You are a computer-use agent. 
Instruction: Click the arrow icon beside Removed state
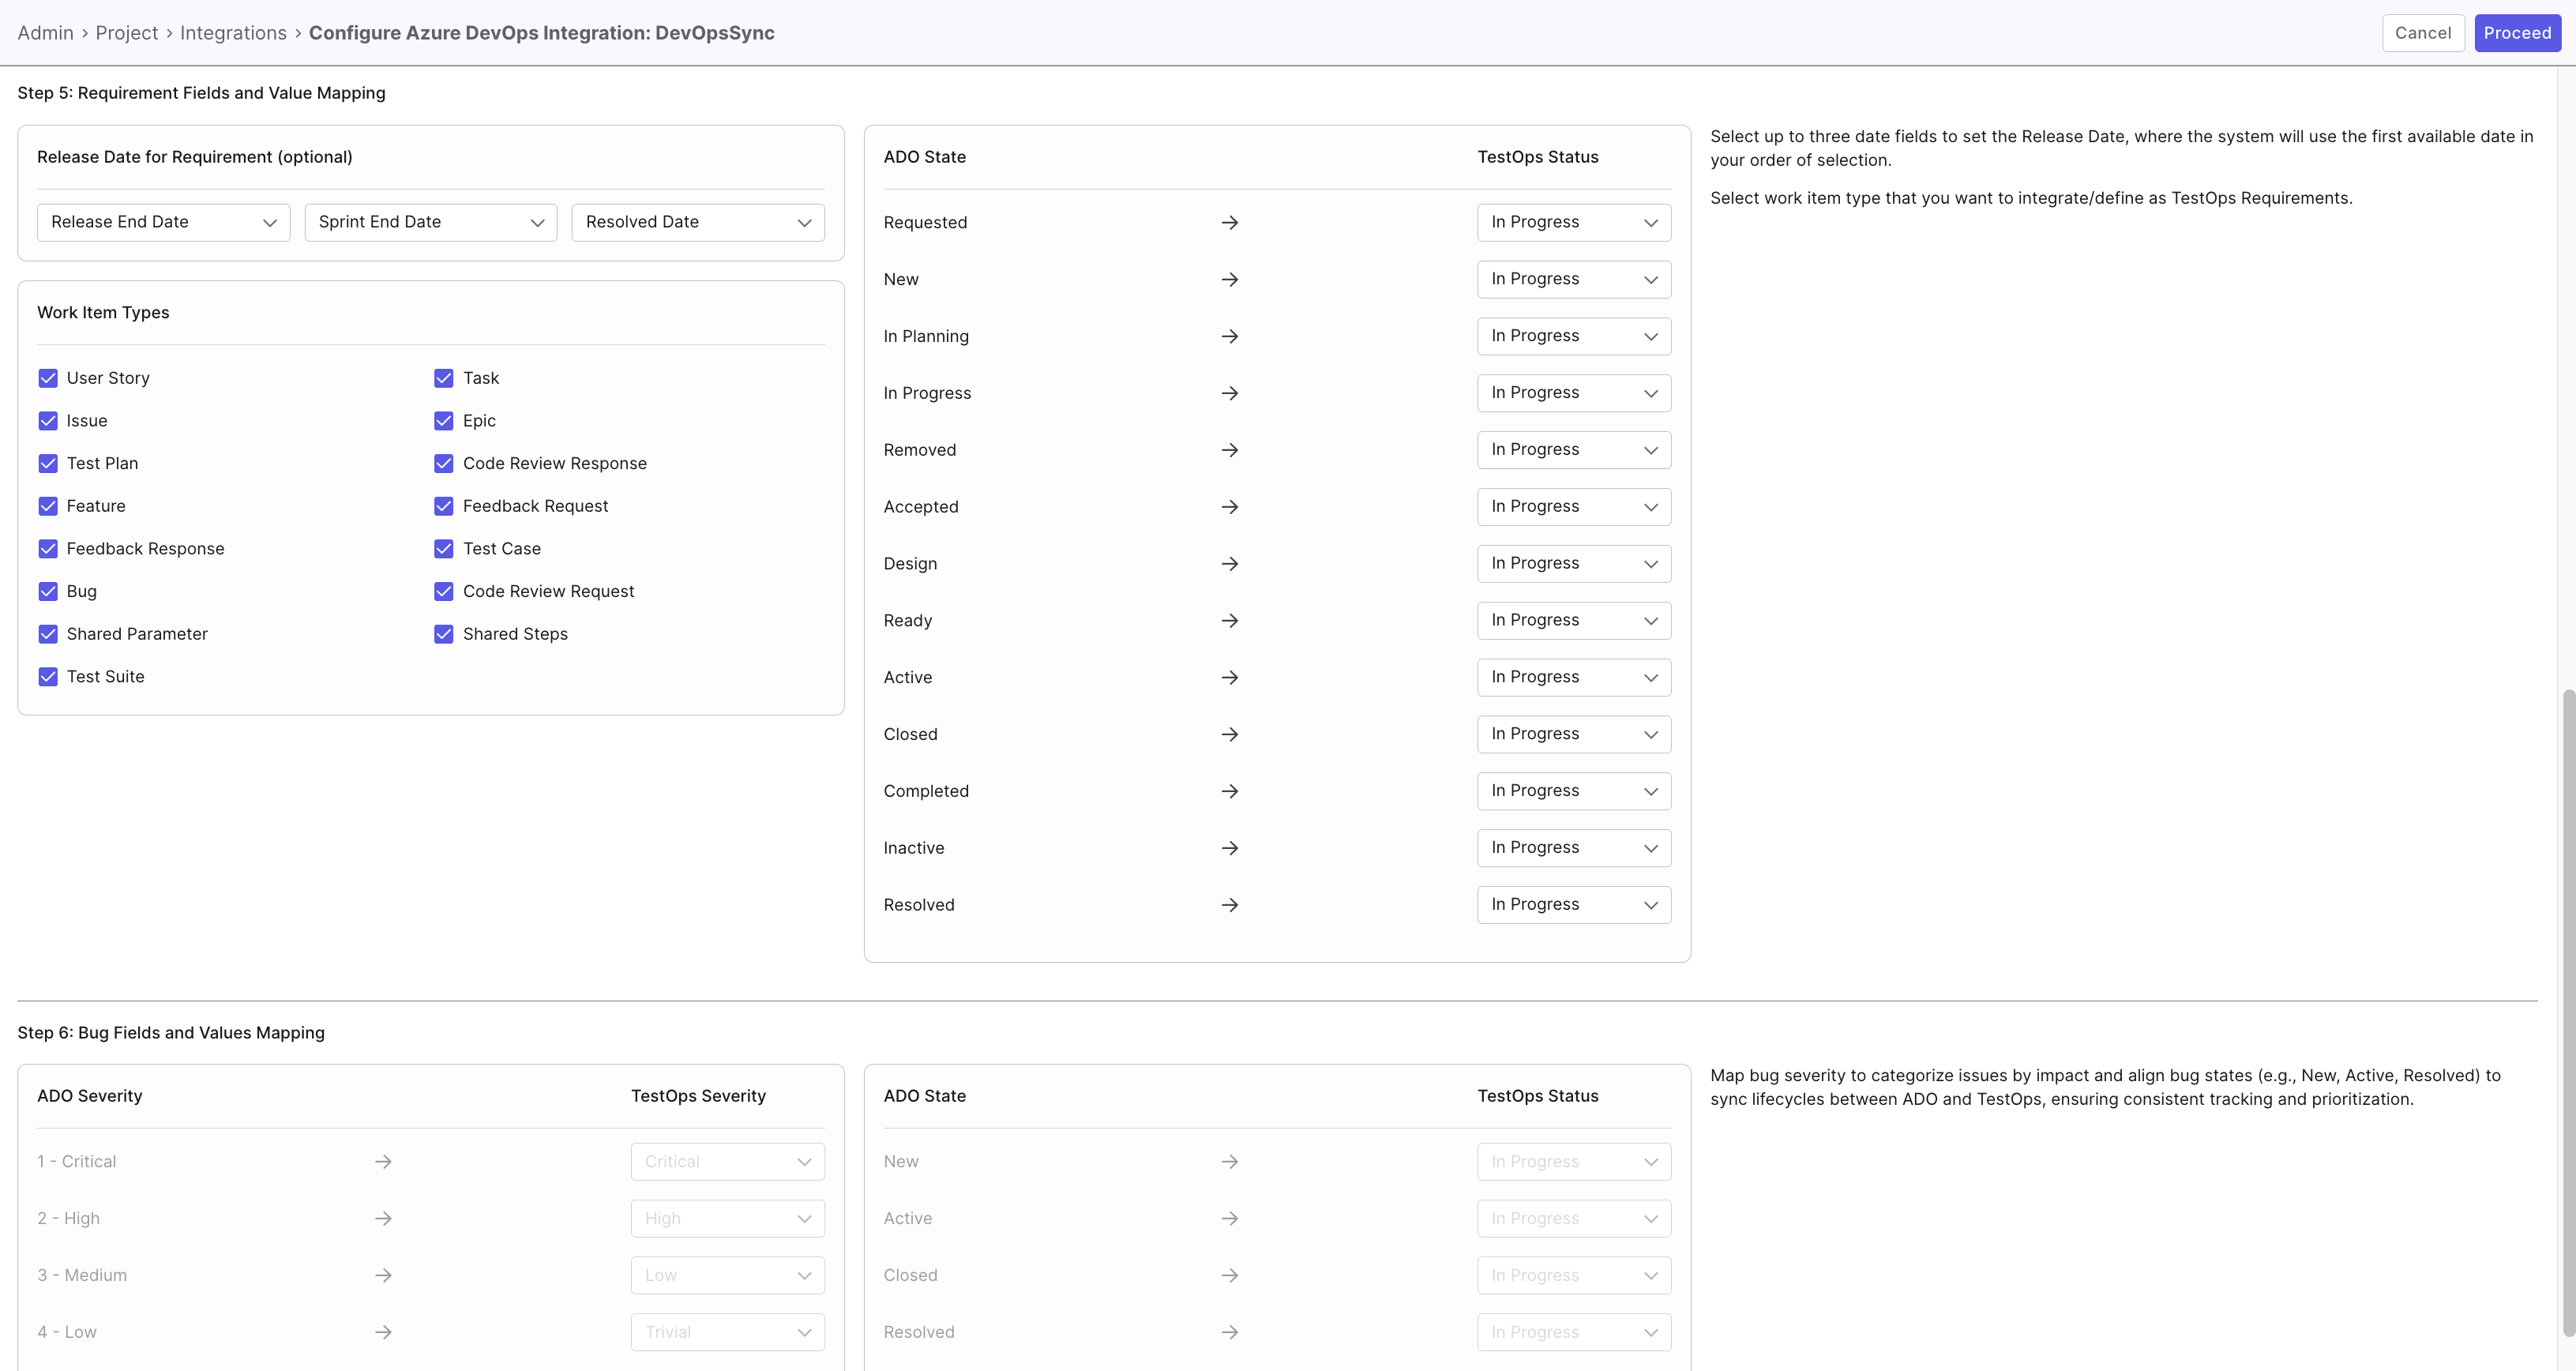tap(1230, 450)
